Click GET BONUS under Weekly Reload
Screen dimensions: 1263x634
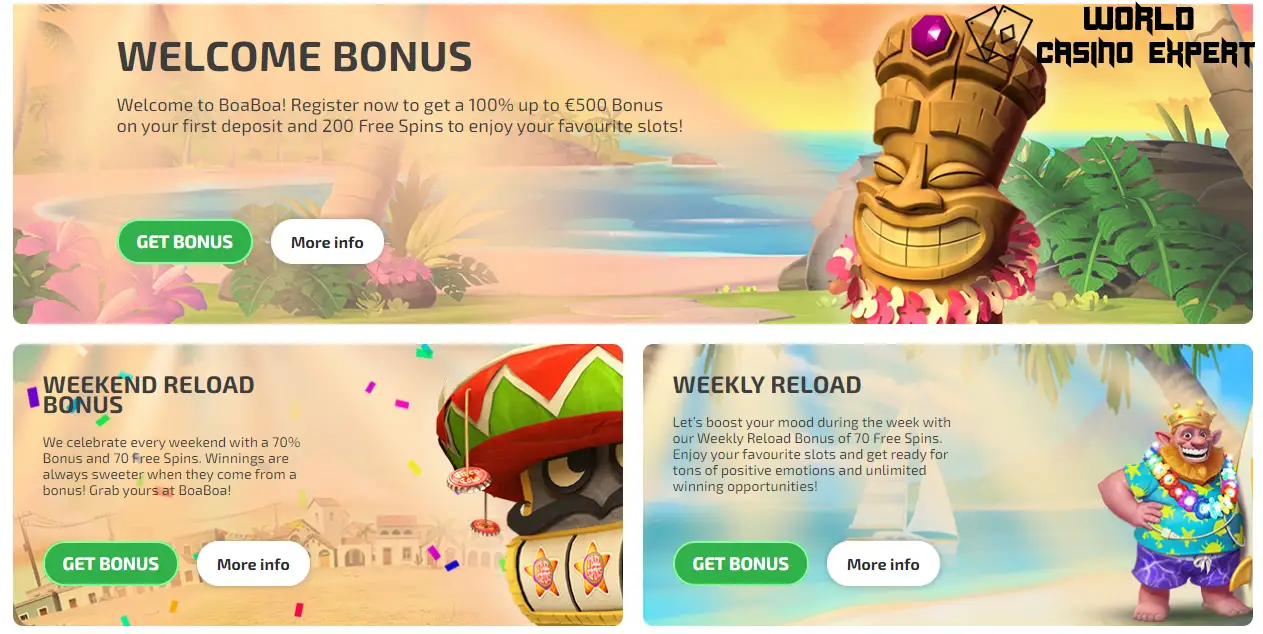(741, 564)
